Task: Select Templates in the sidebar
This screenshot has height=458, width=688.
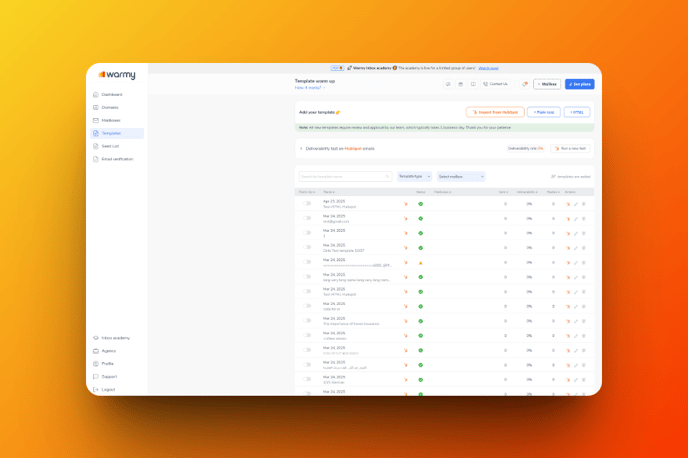Action: tap(117, 133)
